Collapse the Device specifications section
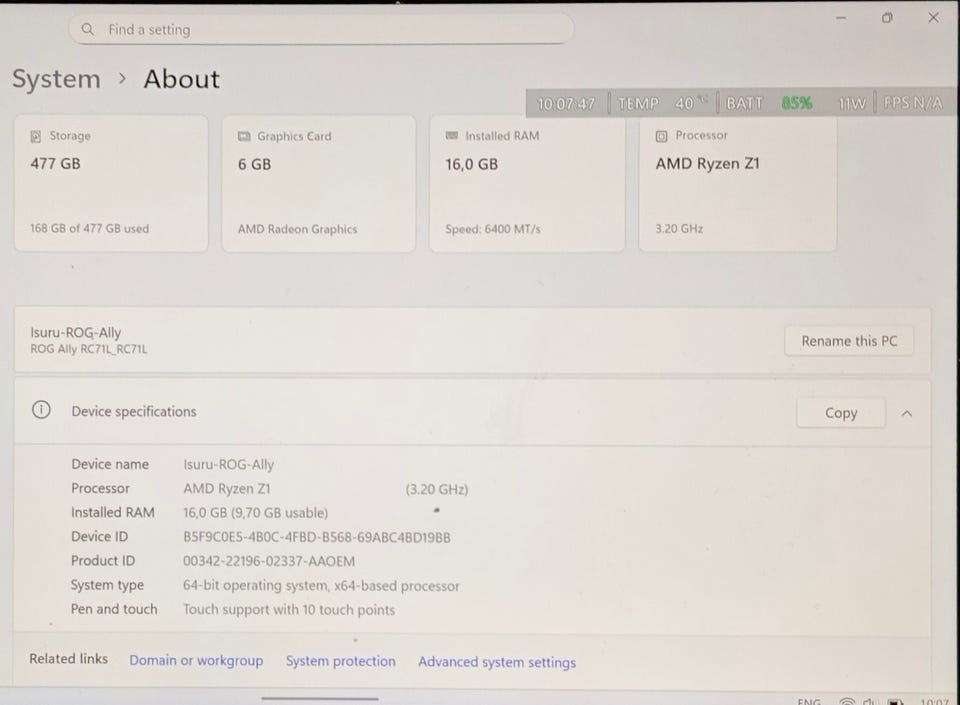The height and width of the screenshot is (705, 960). (x=907, y=414)
